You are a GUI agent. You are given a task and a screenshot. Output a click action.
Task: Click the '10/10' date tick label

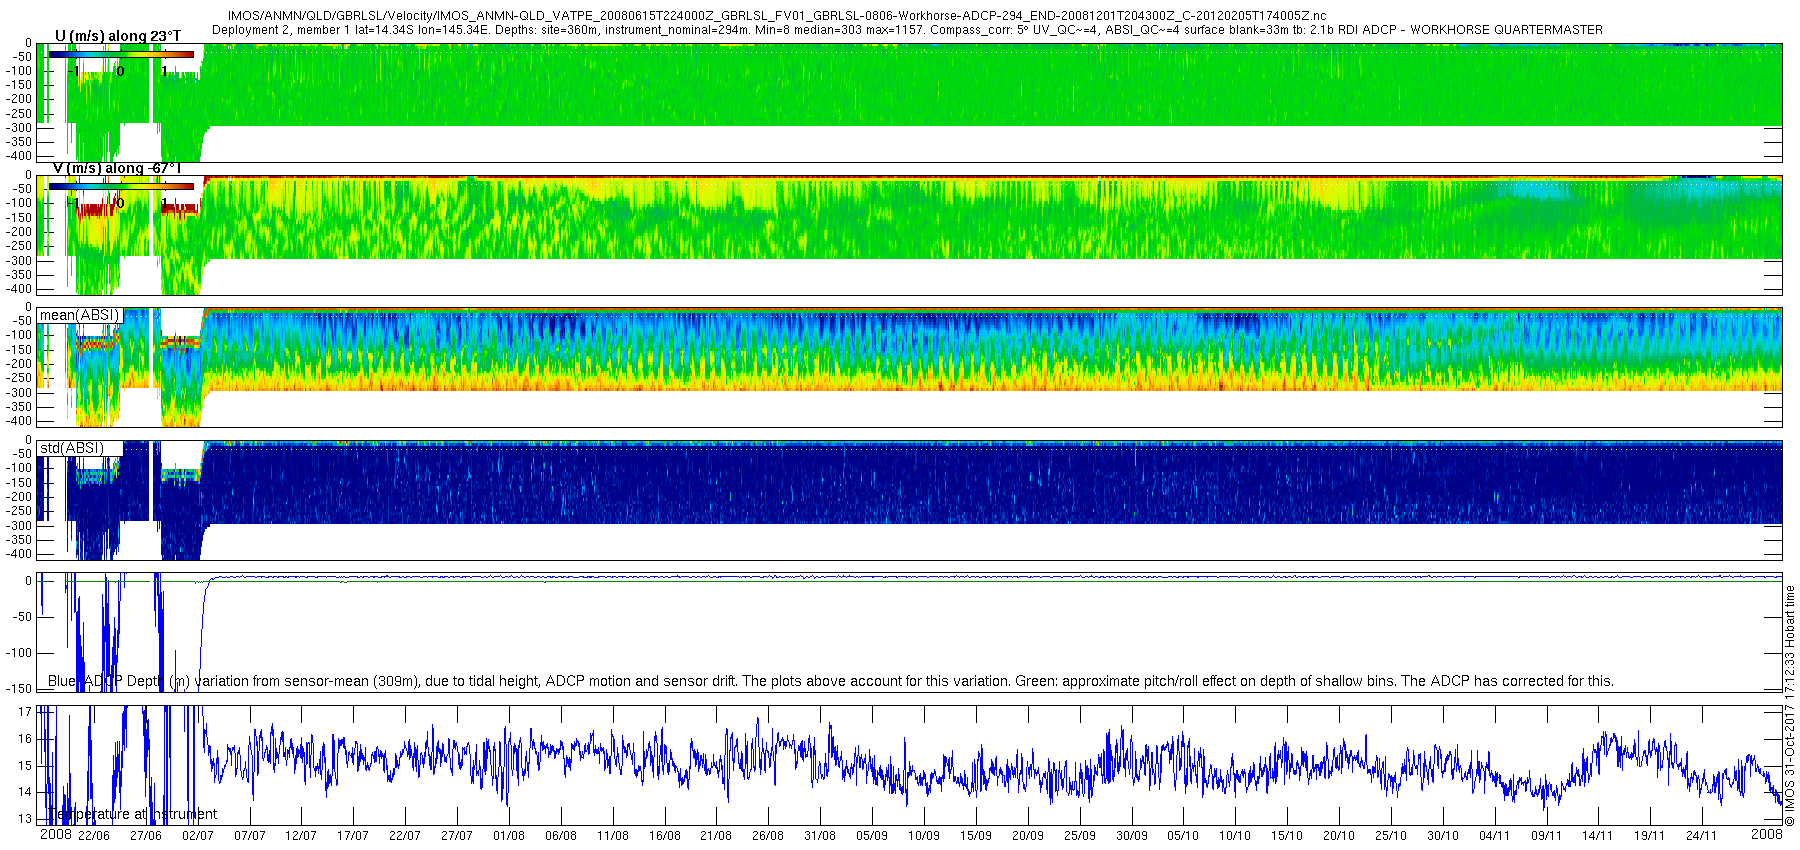pos(1235,836)
